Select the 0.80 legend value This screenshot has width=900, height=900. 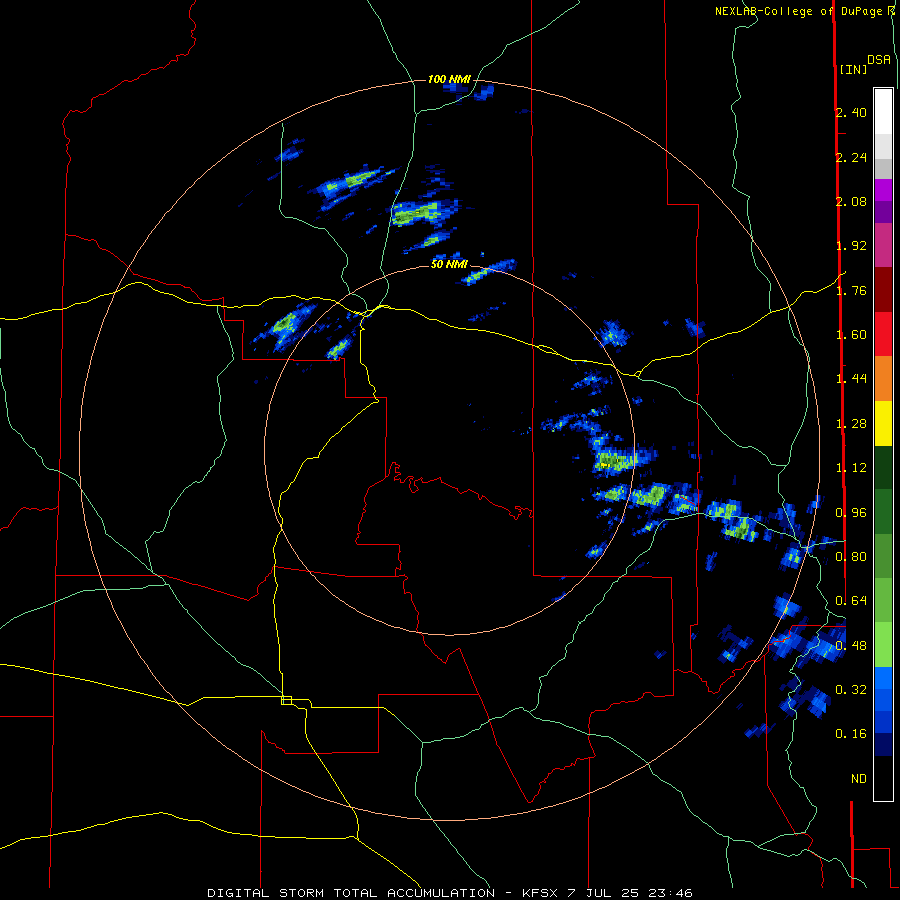[x=851, y=557]
